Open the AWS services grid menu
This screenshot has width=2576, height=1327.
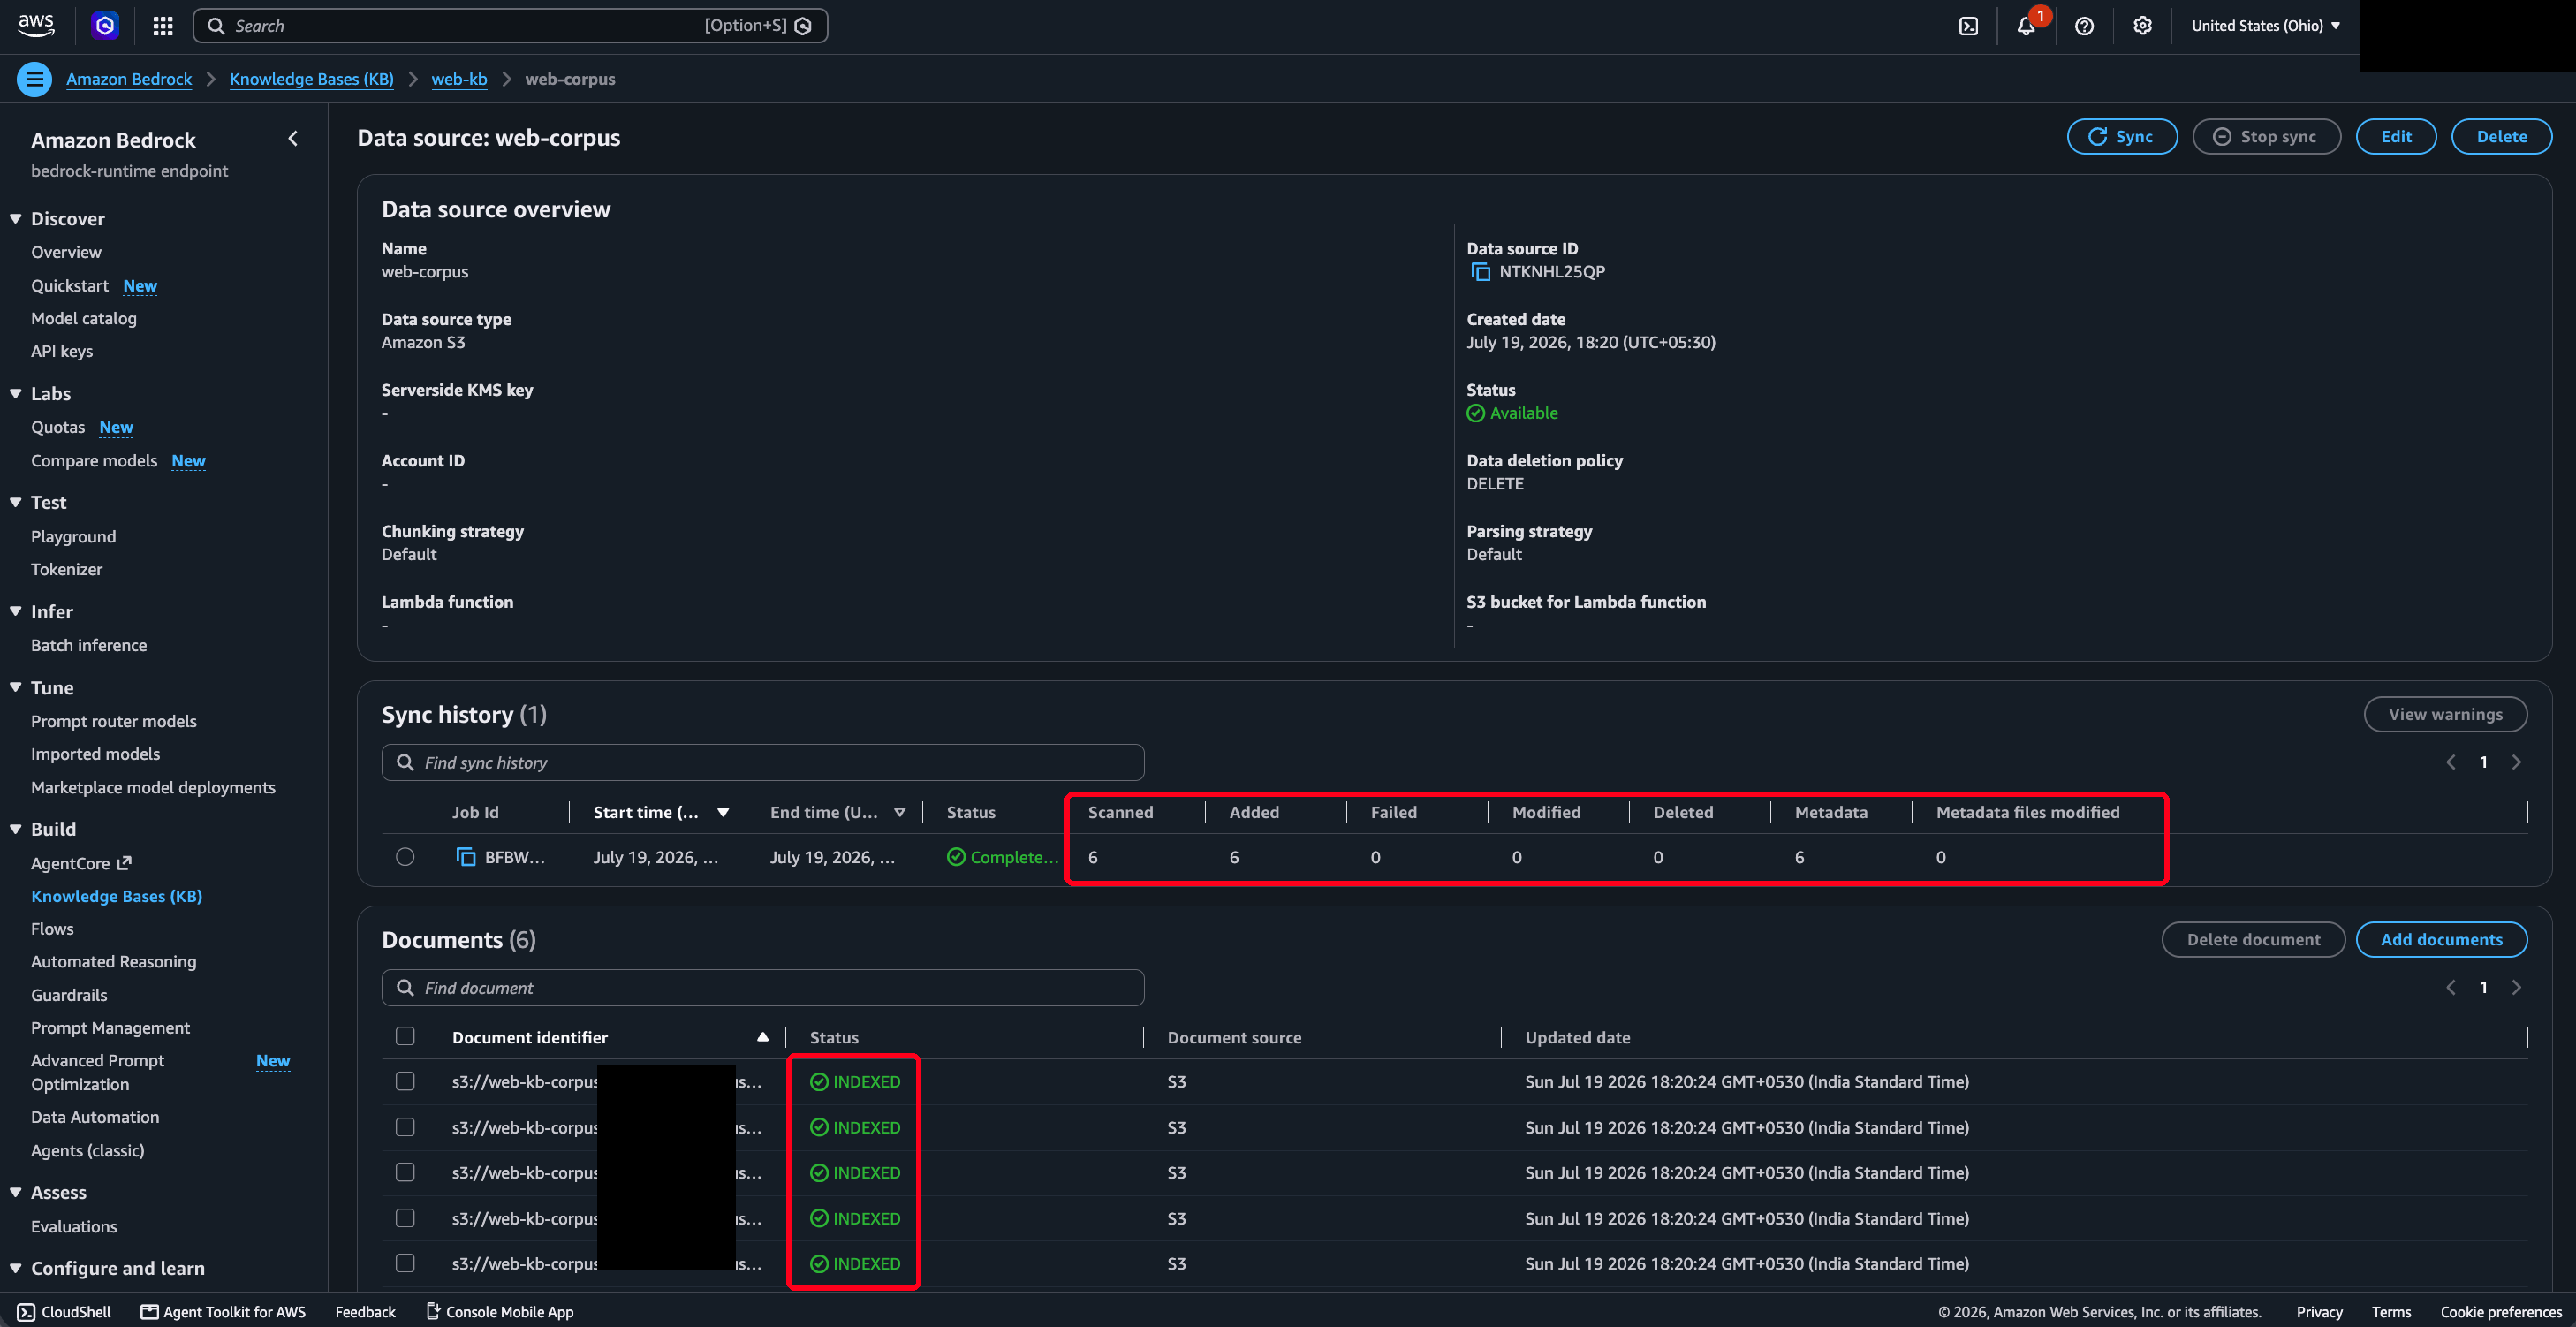point(163,26)
